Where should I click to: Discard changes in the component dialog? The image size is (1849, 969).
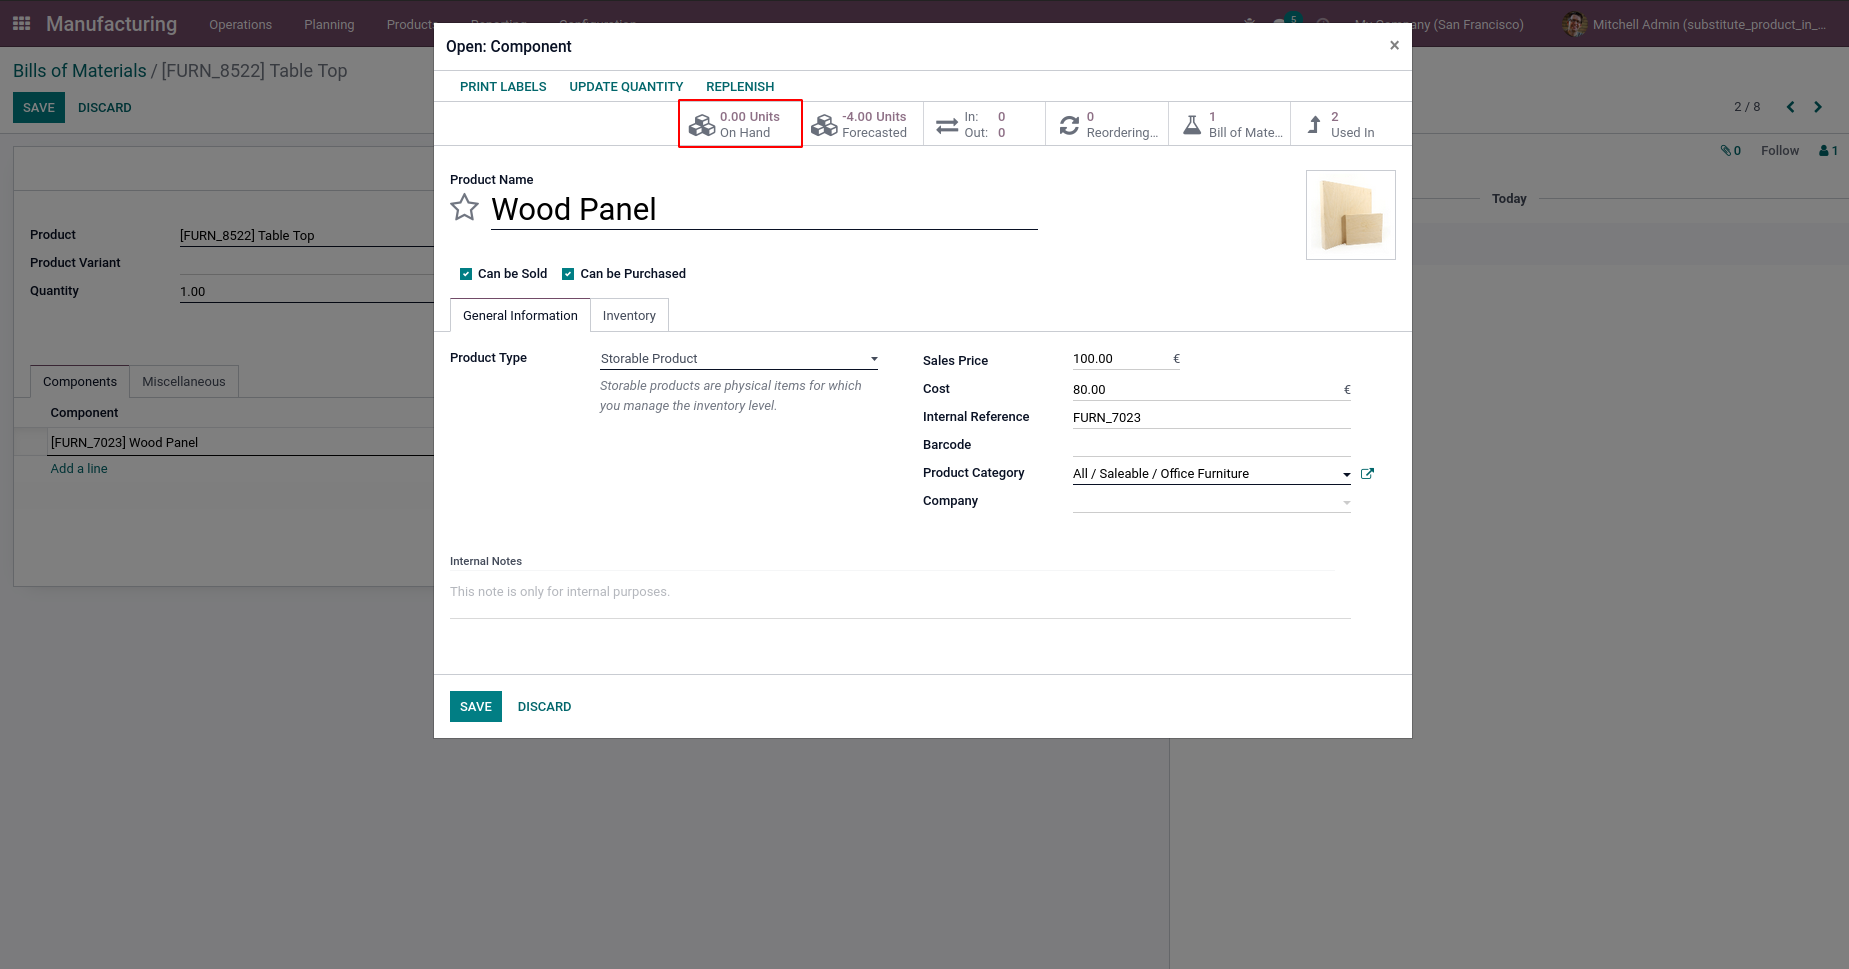pos(544,707)
